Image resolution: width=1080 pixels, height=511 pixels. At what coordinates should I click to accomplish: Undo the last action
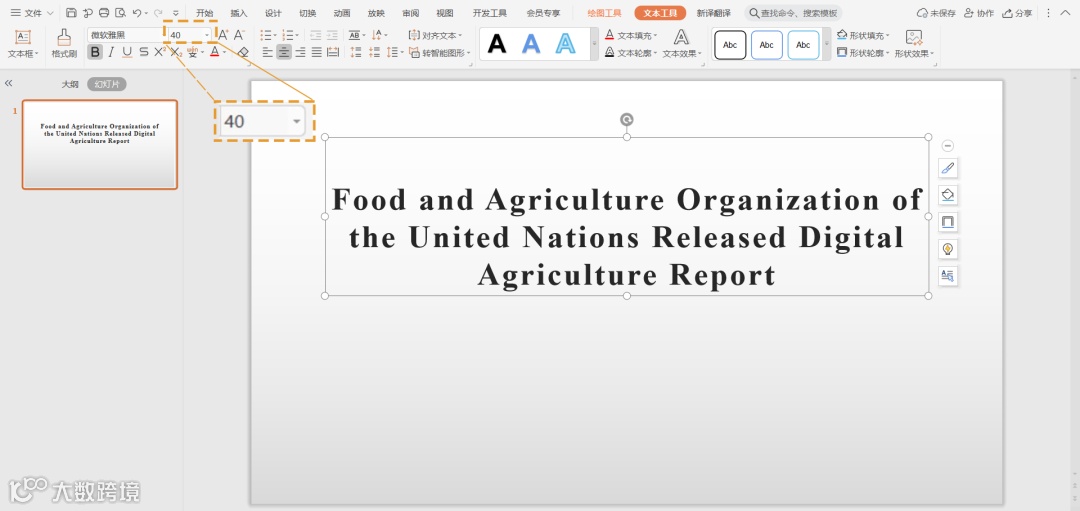[x=136, y=12]
